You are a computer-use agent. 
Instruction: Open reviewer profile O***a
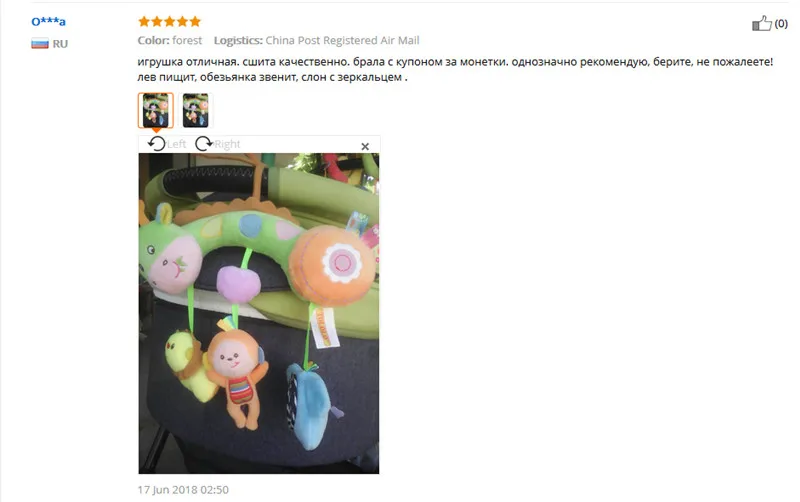click(48, 21)
